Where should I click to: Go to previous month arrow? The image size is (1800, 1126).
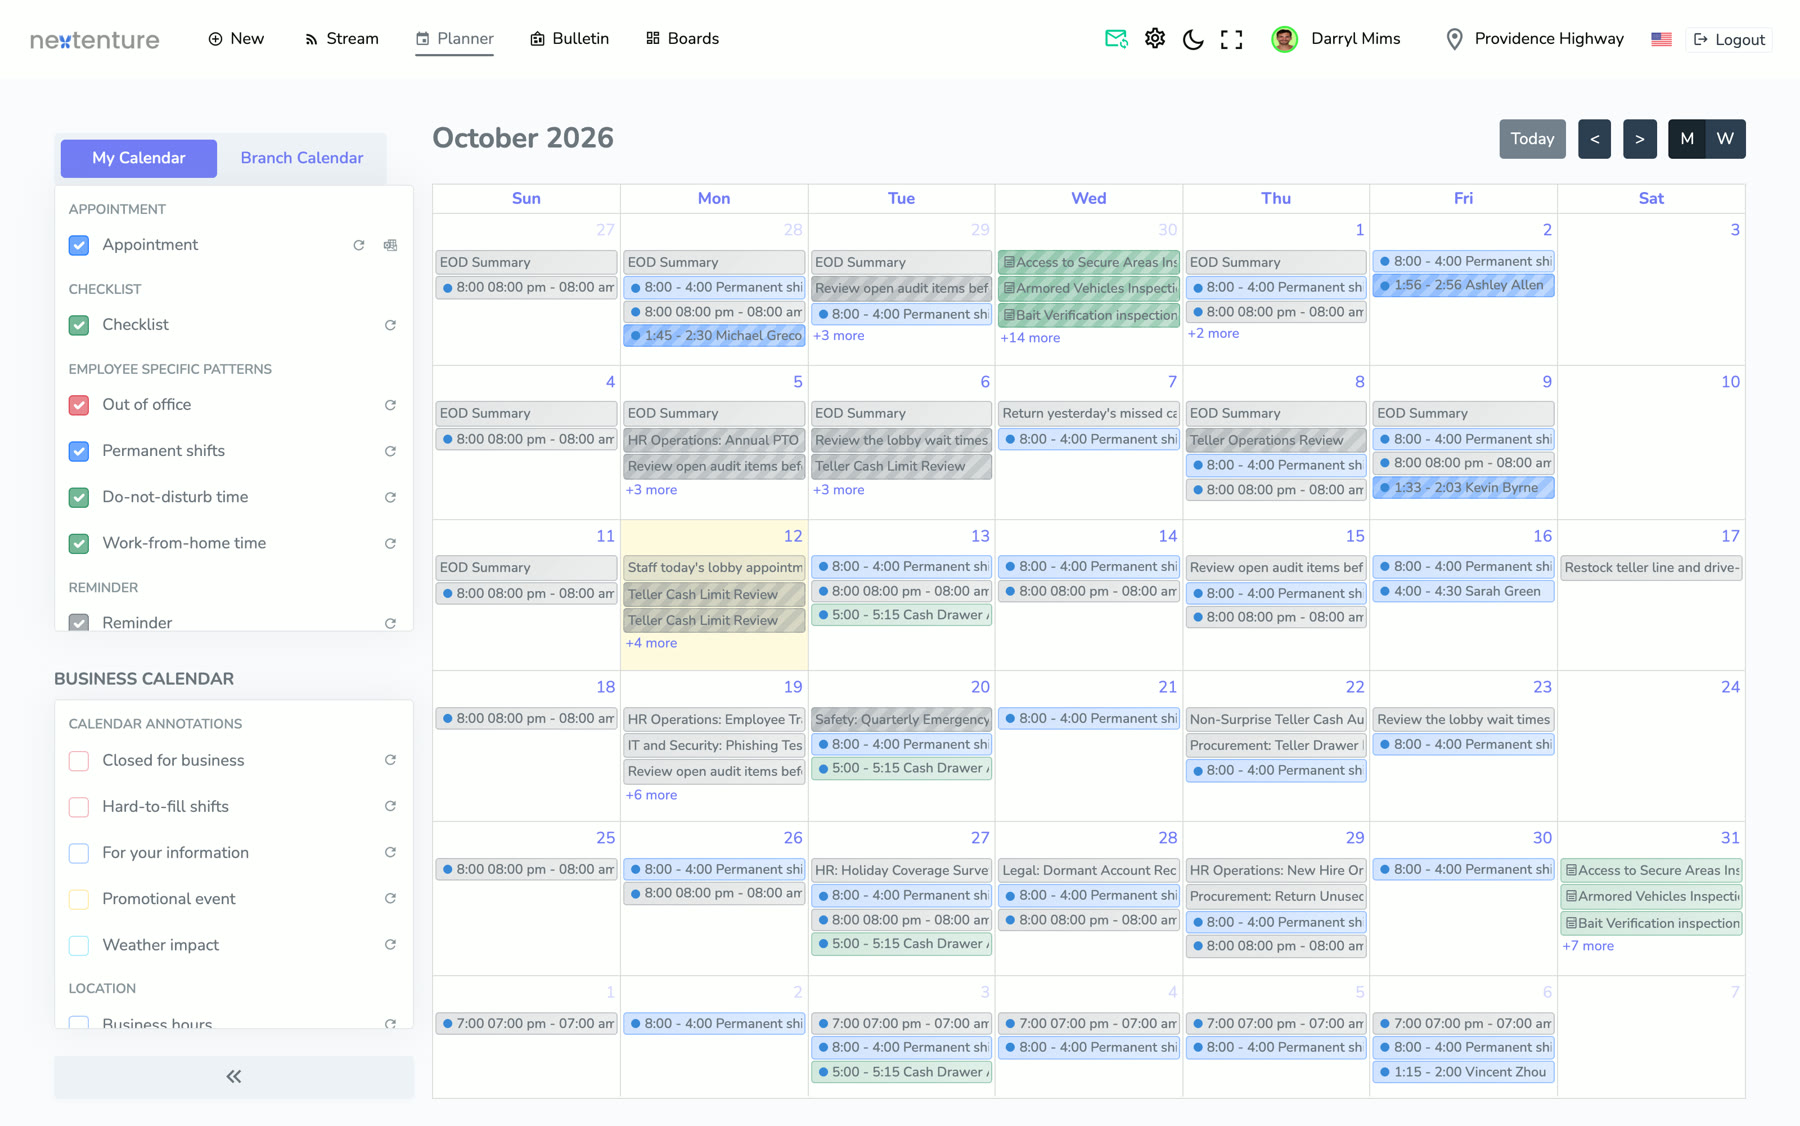pyautogui.click(x=1594, y=139)
